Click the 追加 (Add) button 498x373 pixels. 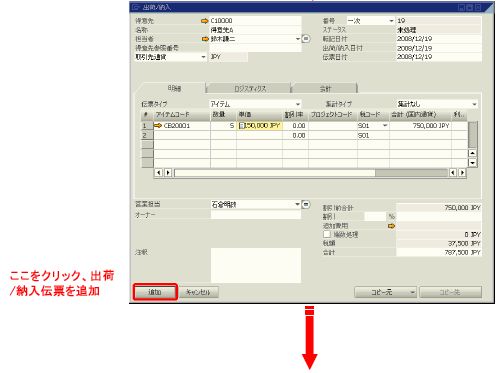click(155, 292)
